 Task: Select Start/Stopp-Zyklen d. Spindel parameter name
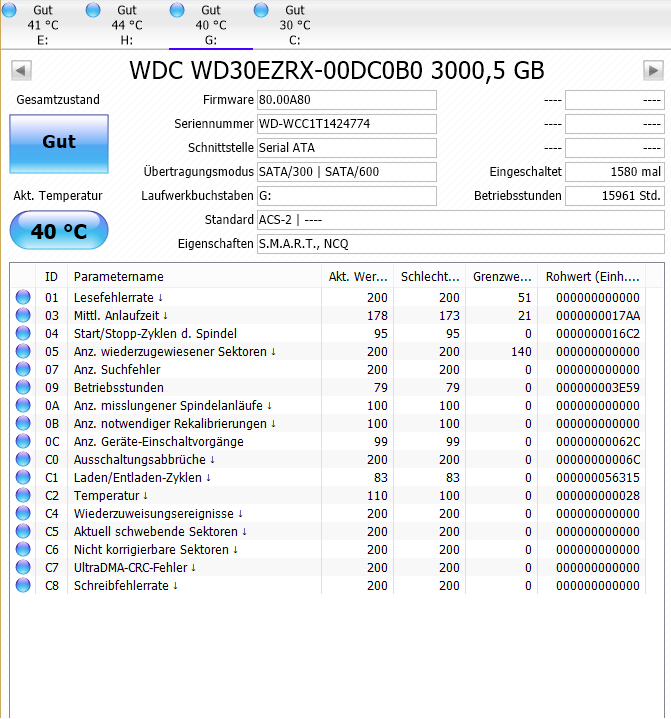coord(155,333)
